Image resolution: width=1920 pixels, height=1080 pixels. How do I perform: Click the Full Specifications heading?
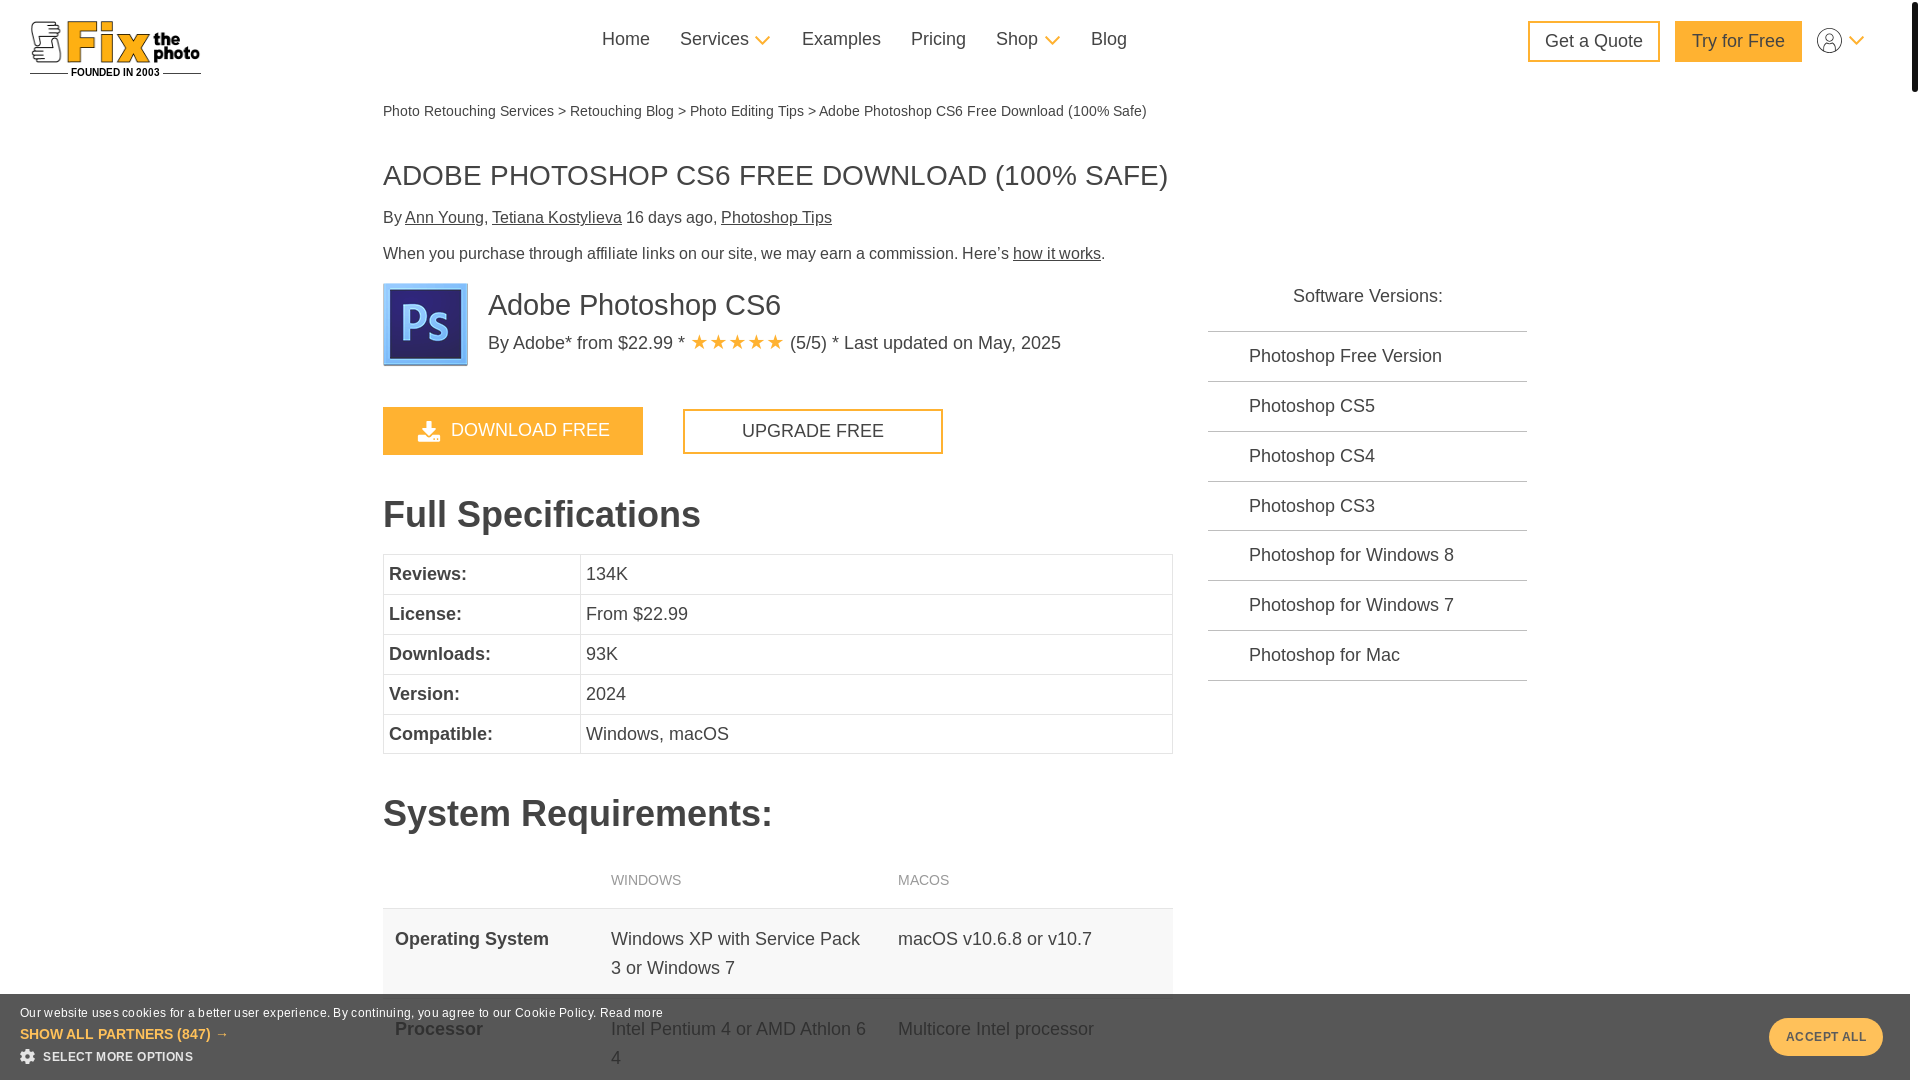point(542,515)
